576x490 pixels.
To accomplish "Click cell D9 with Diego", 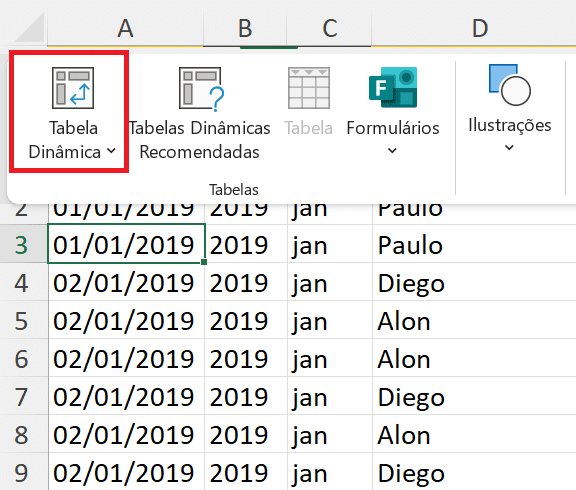I will coord(474,472).
